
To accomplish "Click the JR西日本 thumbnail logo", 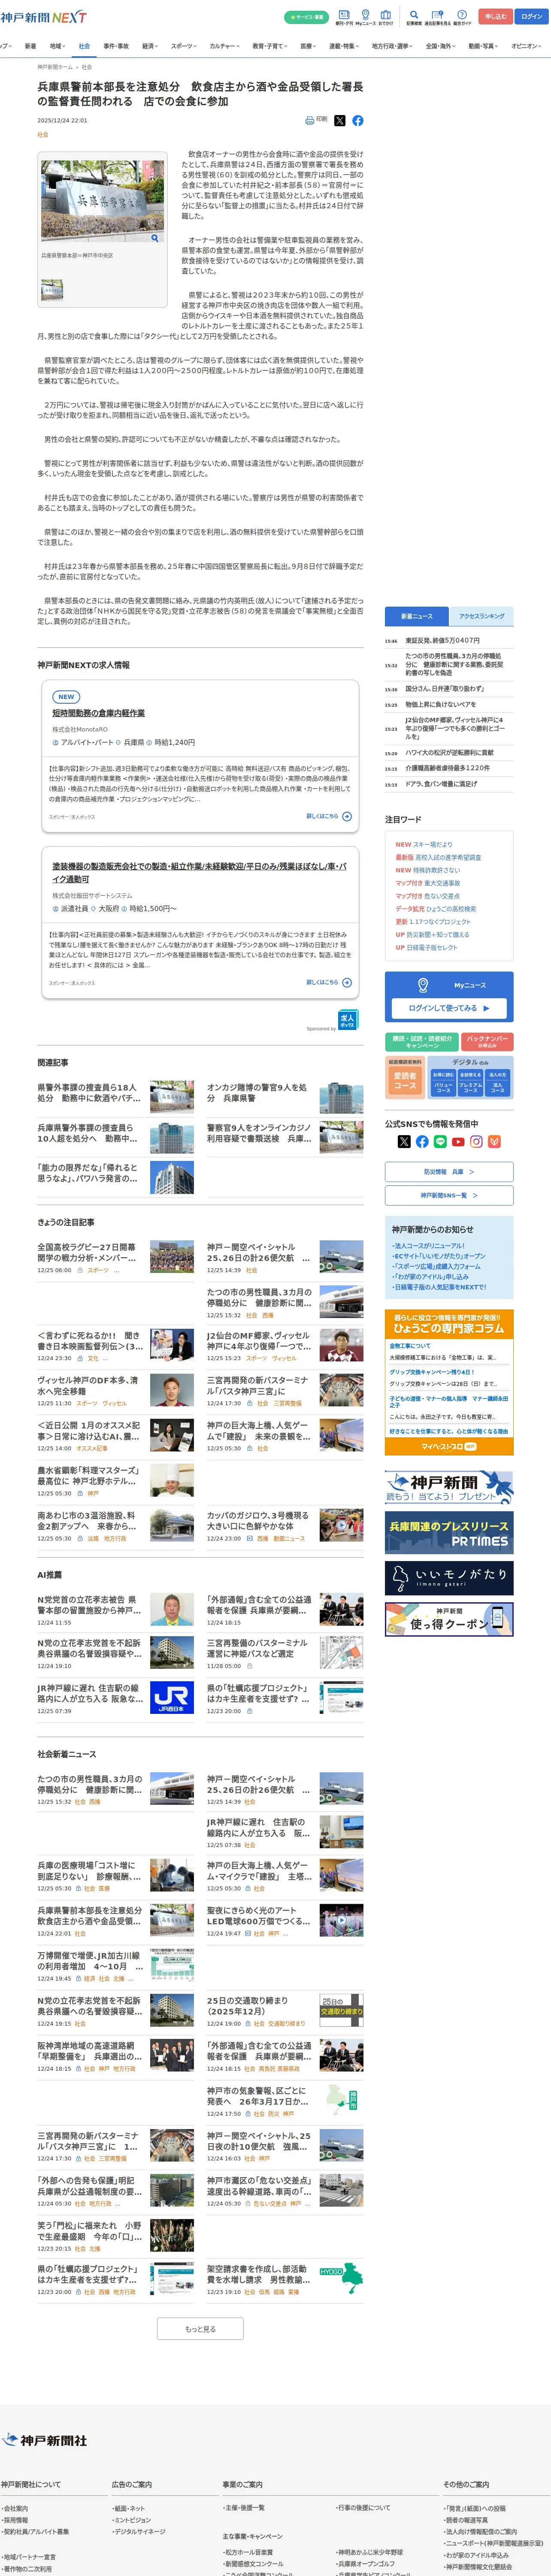I will pyautogui.click(x=172, y=1697).
